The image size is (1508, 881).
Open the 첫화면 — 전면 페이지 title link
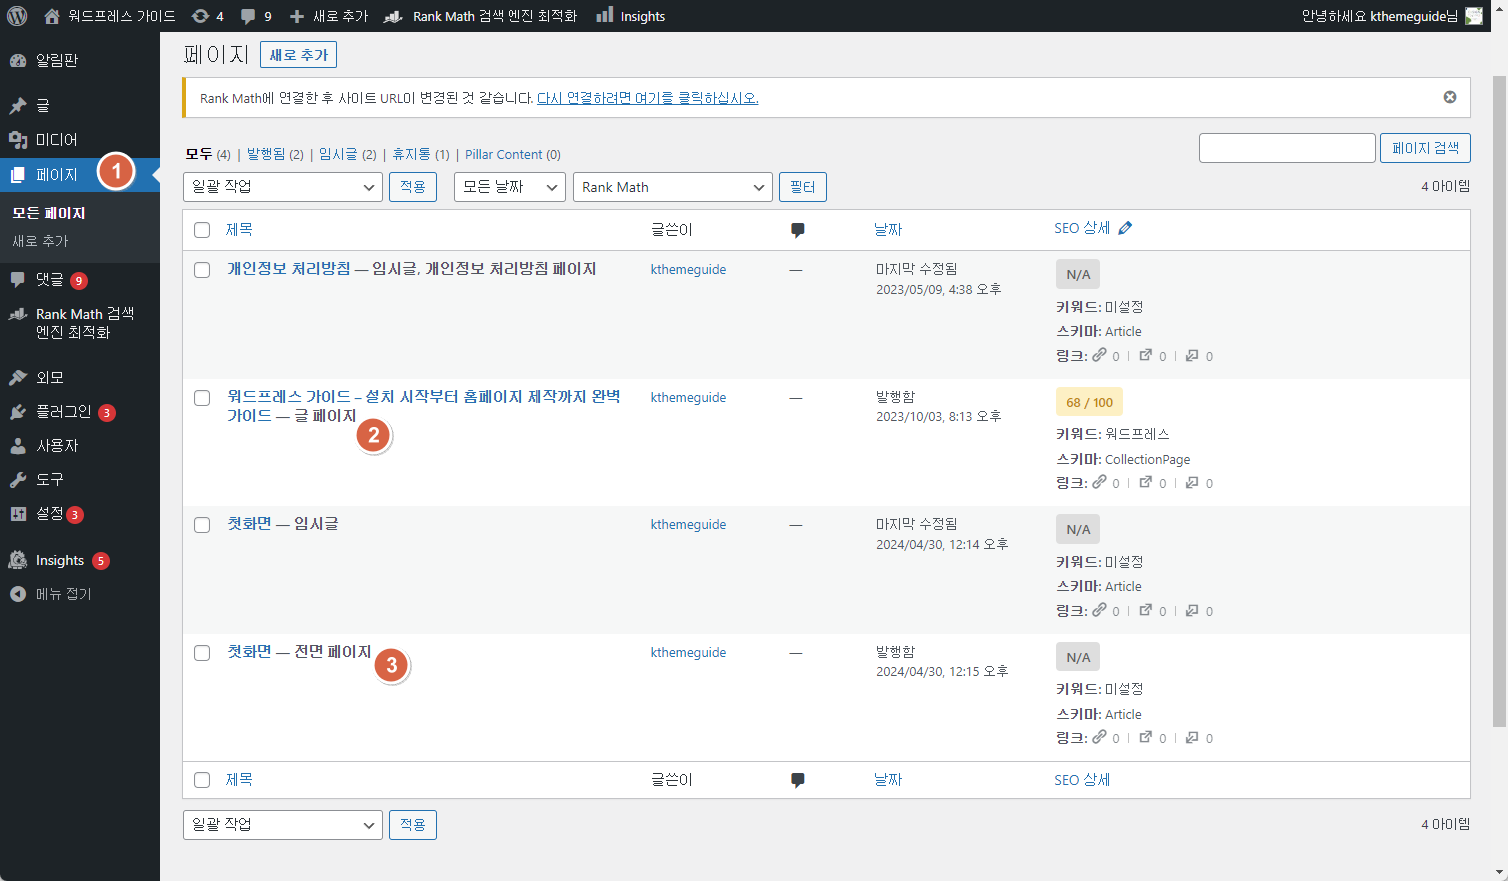pyautogui.click(x=249, y=652)
